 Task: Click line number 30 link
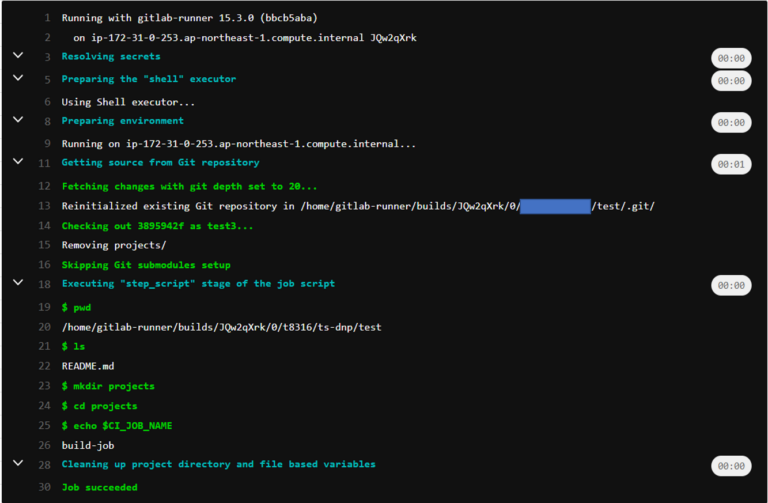tap(43, 487)
